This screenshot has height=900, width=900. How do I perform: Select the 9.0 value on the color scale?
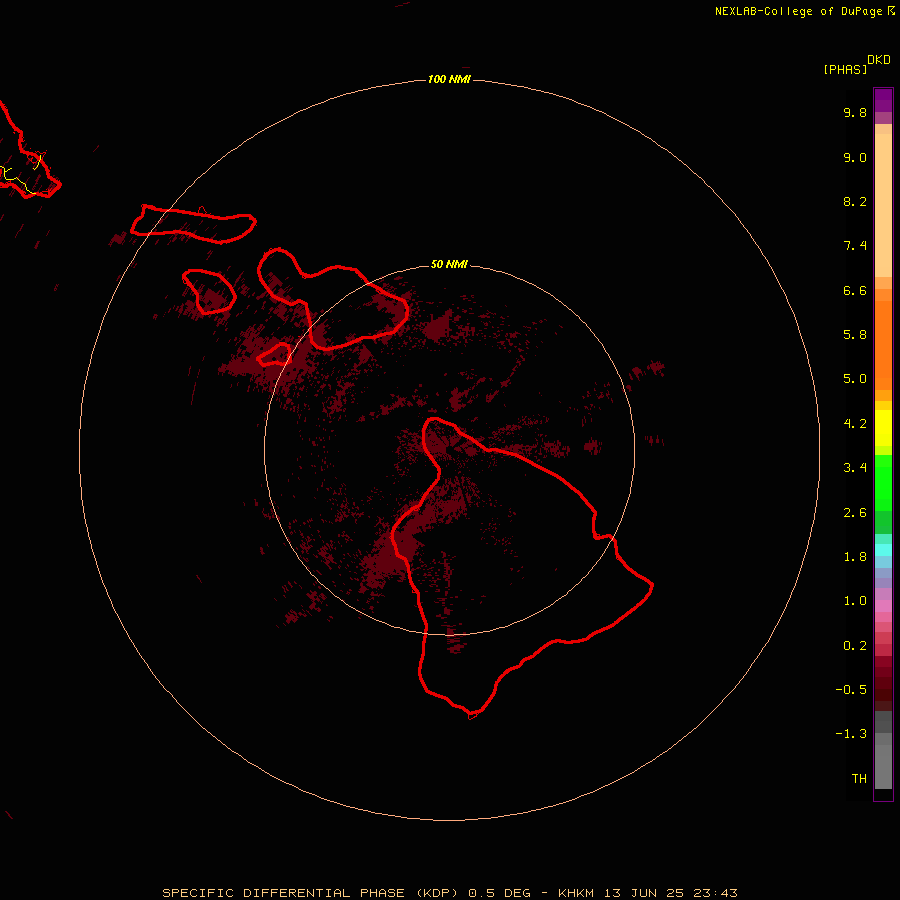(855, 157)
